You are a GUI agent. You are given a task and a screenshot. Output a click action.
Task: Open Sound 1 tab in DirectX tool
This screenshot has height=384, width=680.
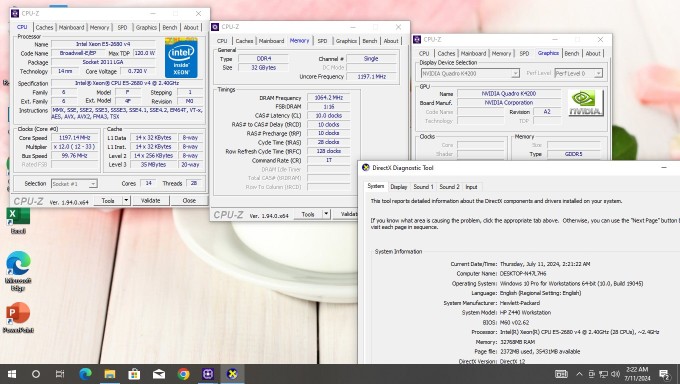(x=423, y=187)
